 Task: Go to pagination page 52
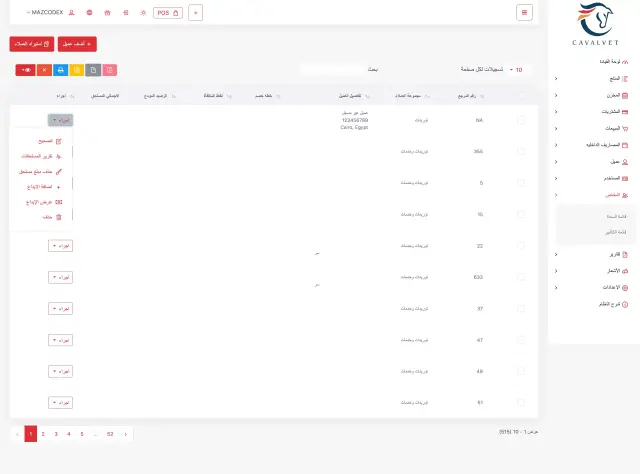coord(110,434)
